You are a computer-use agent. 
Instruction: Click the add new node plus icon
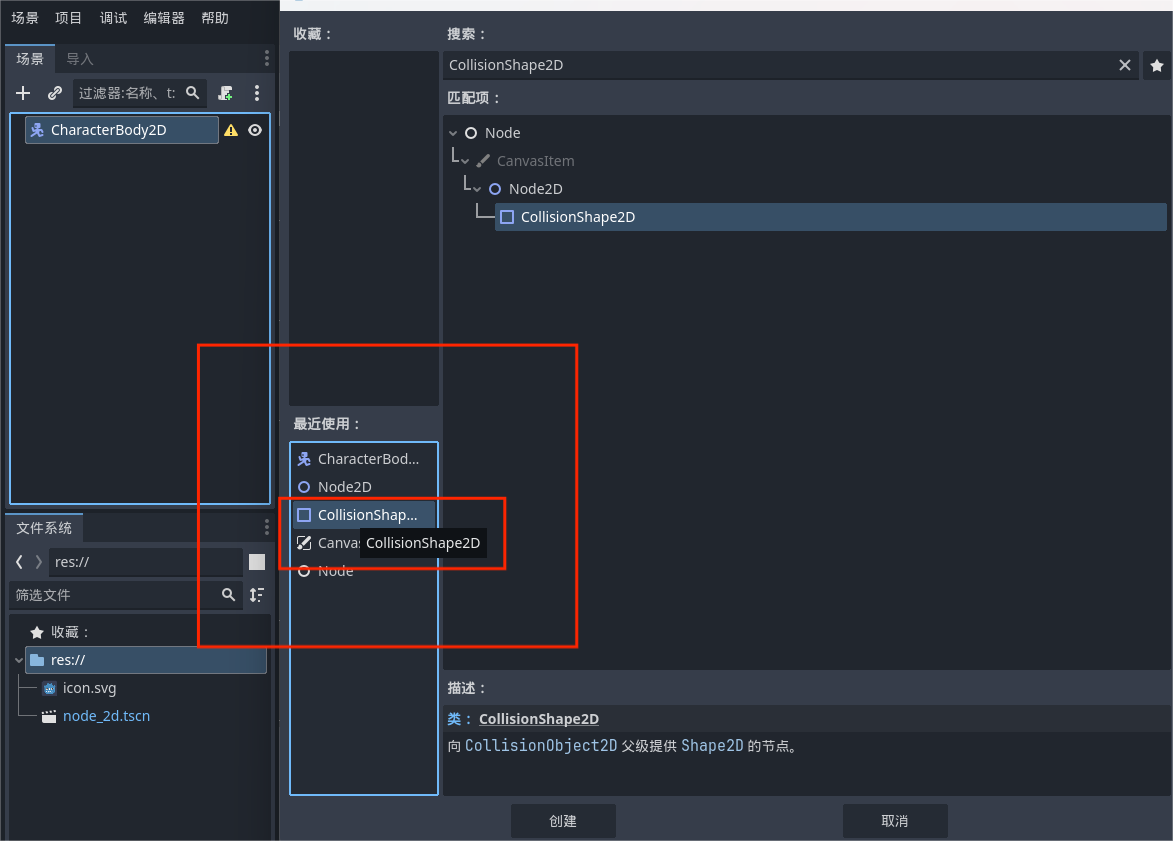click(23, 93)
